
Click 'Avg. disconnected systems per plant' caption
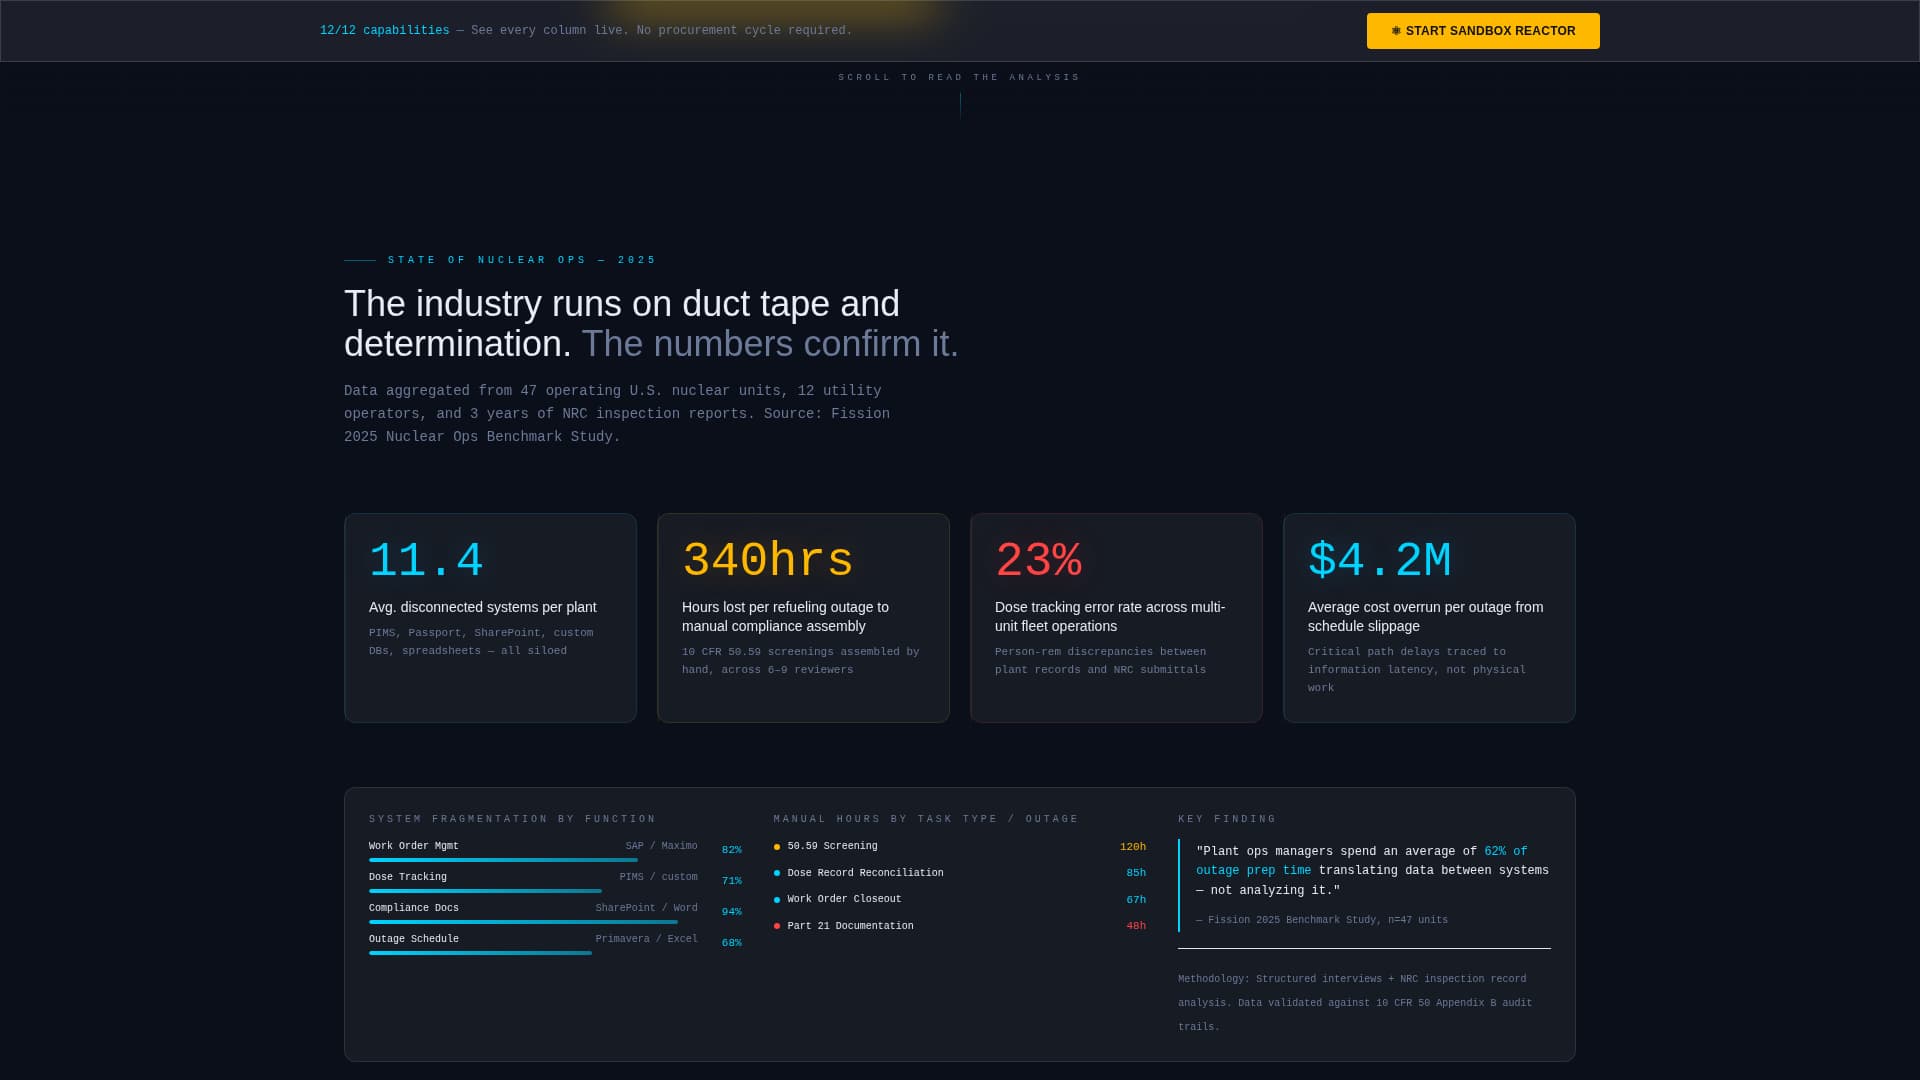(x=483, y=607)
